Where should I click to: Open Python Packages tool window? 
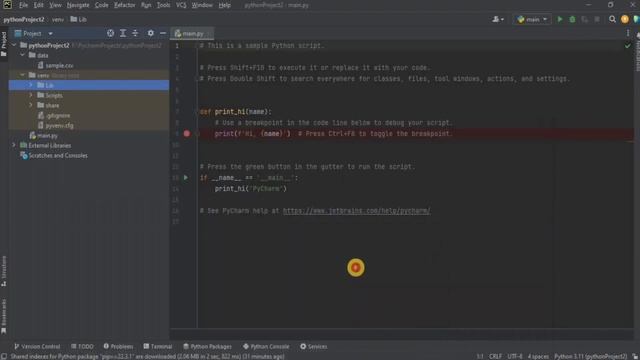(207, 347)
